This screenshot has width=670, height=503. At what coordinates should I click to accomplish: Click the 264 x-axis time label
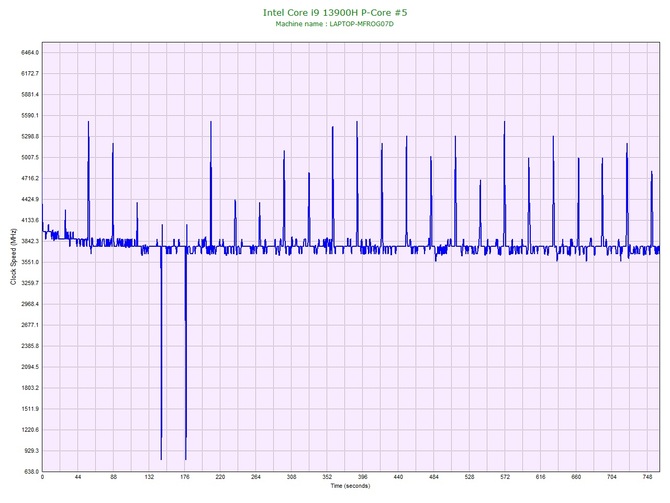(256, 477)
